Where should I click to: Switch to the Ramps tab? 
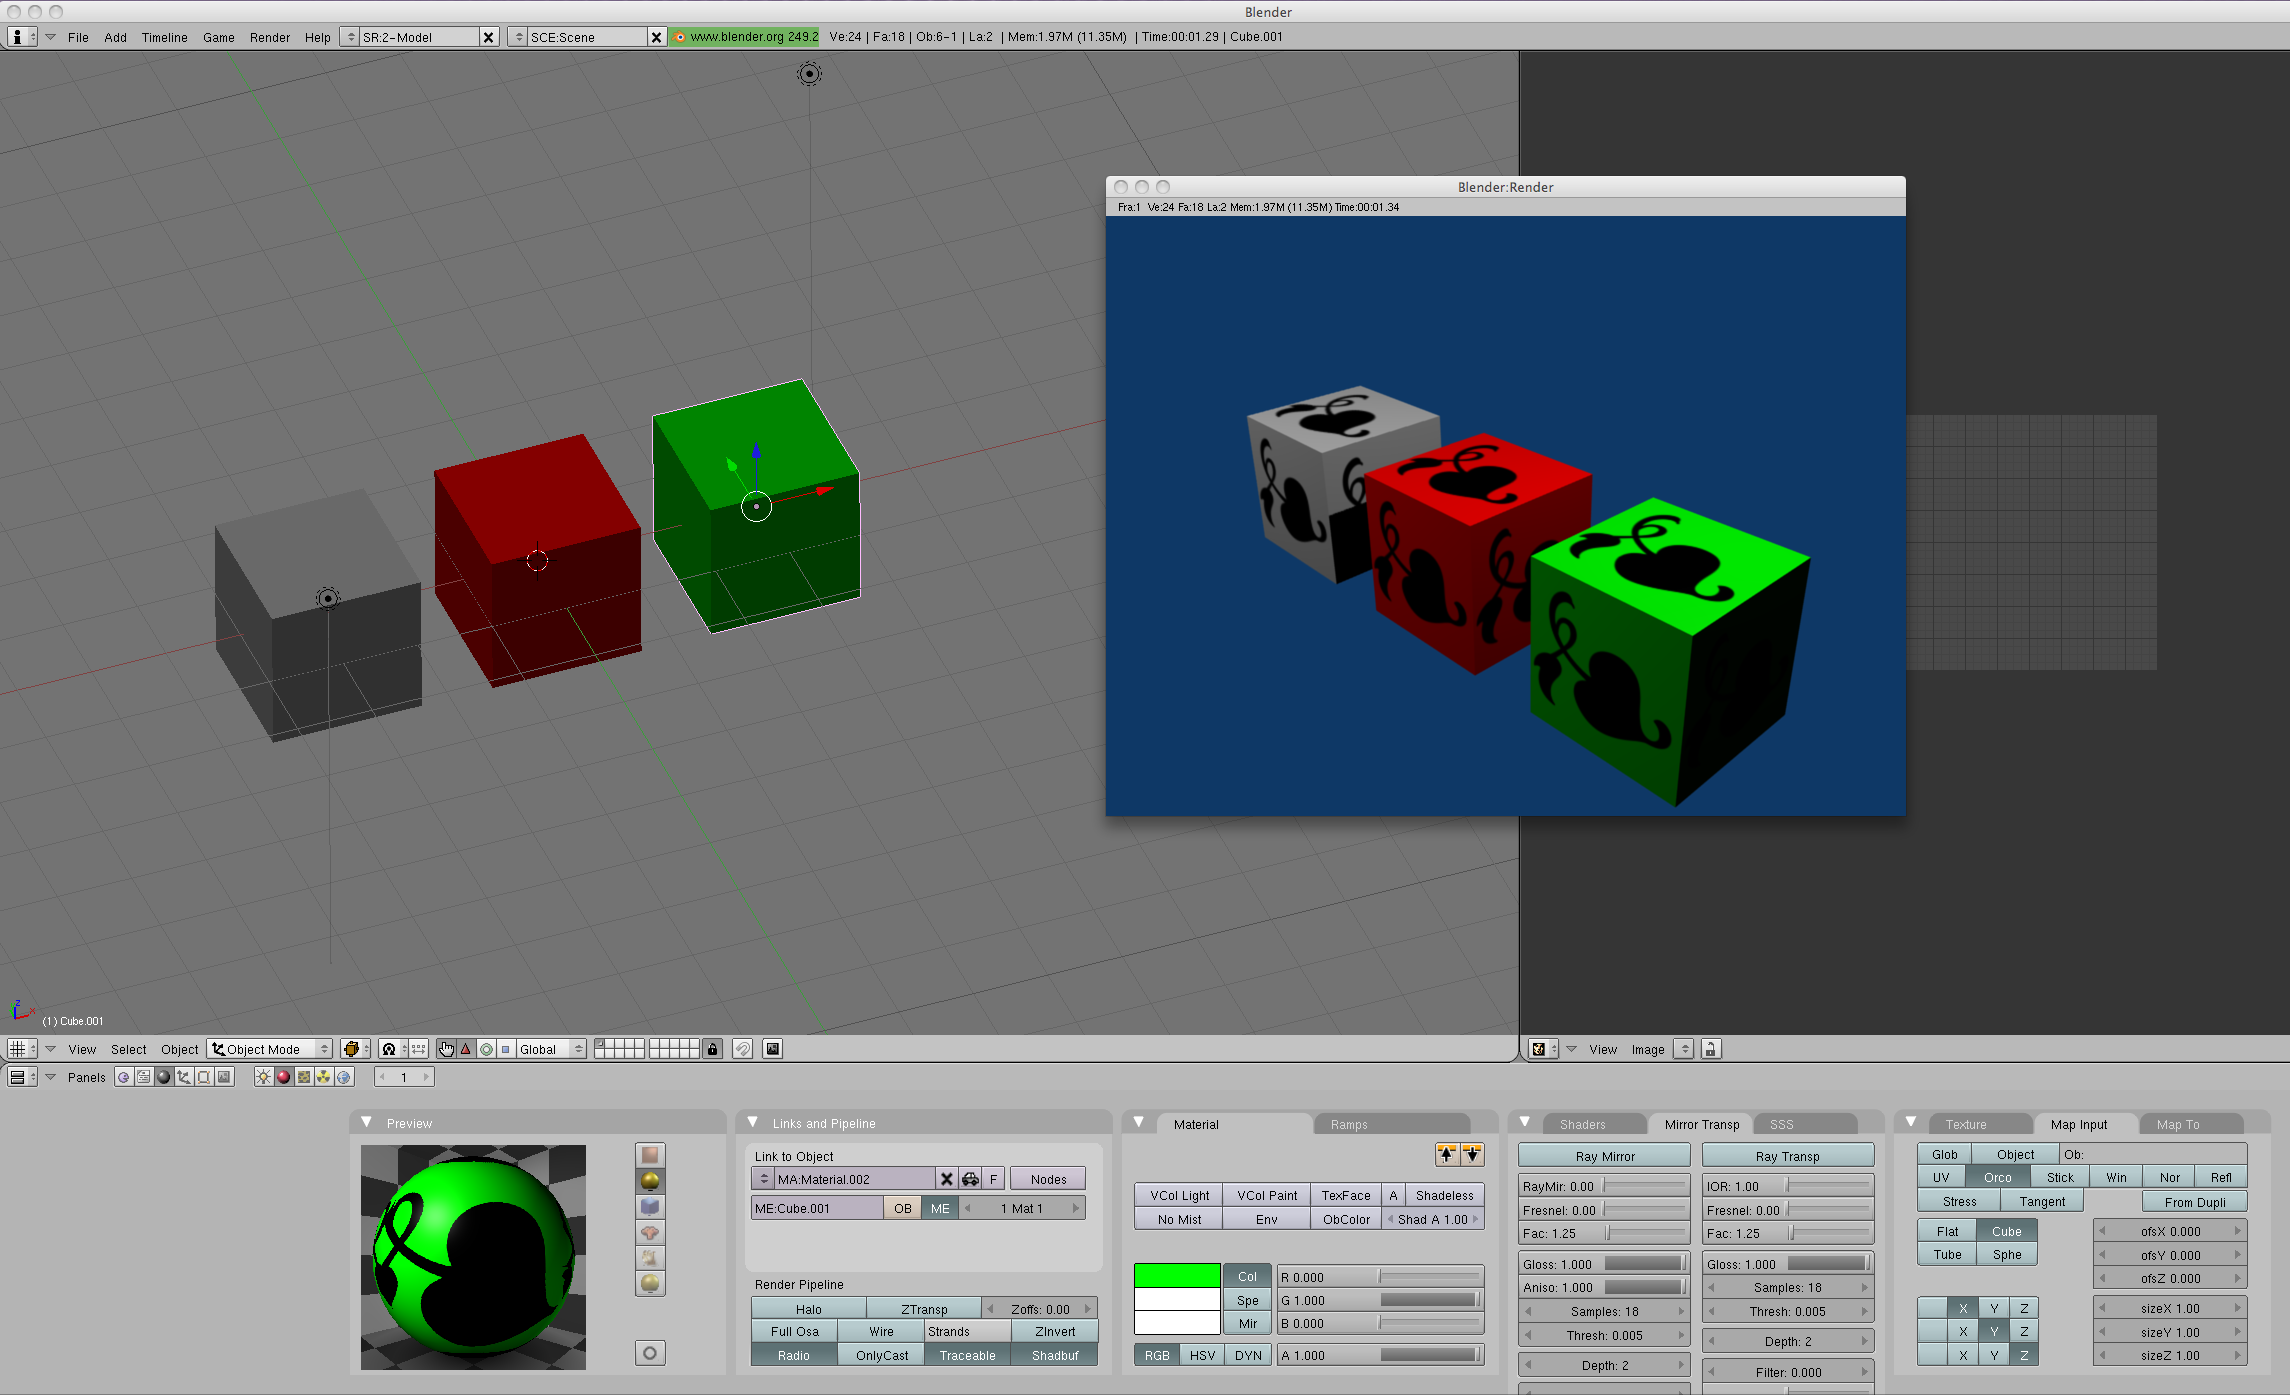(x=1348, y=1124)
